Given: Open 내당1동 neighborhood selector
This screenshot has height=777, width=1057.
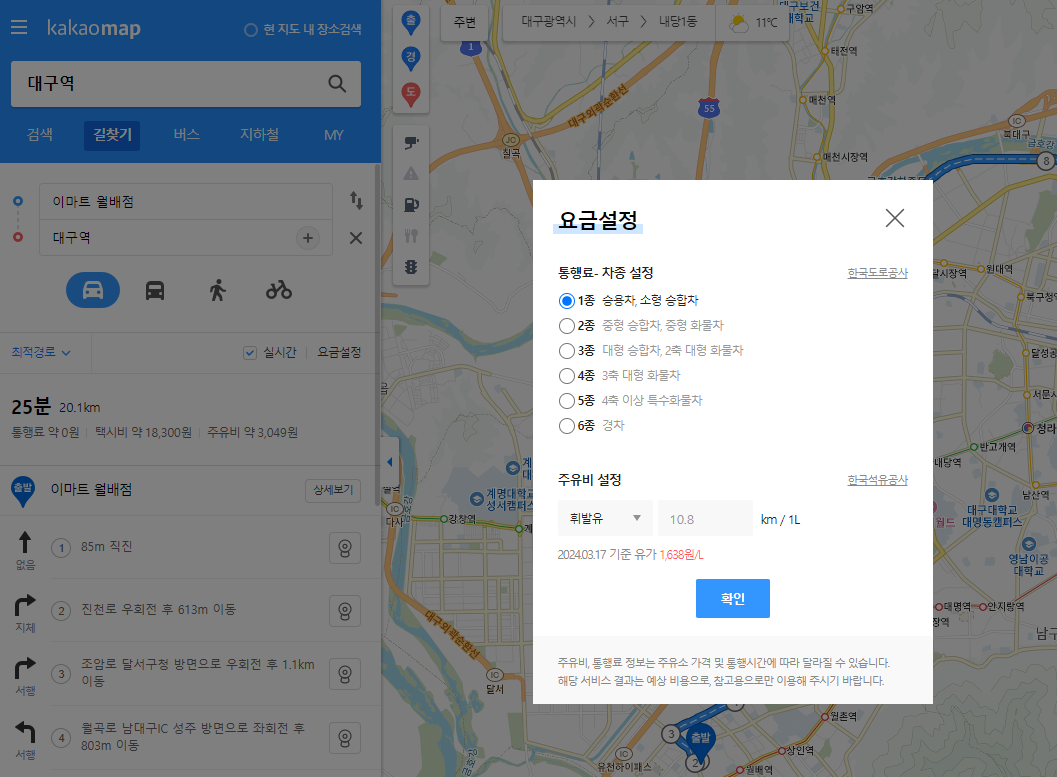Looking at the screenshot, I should coord(677,22).
